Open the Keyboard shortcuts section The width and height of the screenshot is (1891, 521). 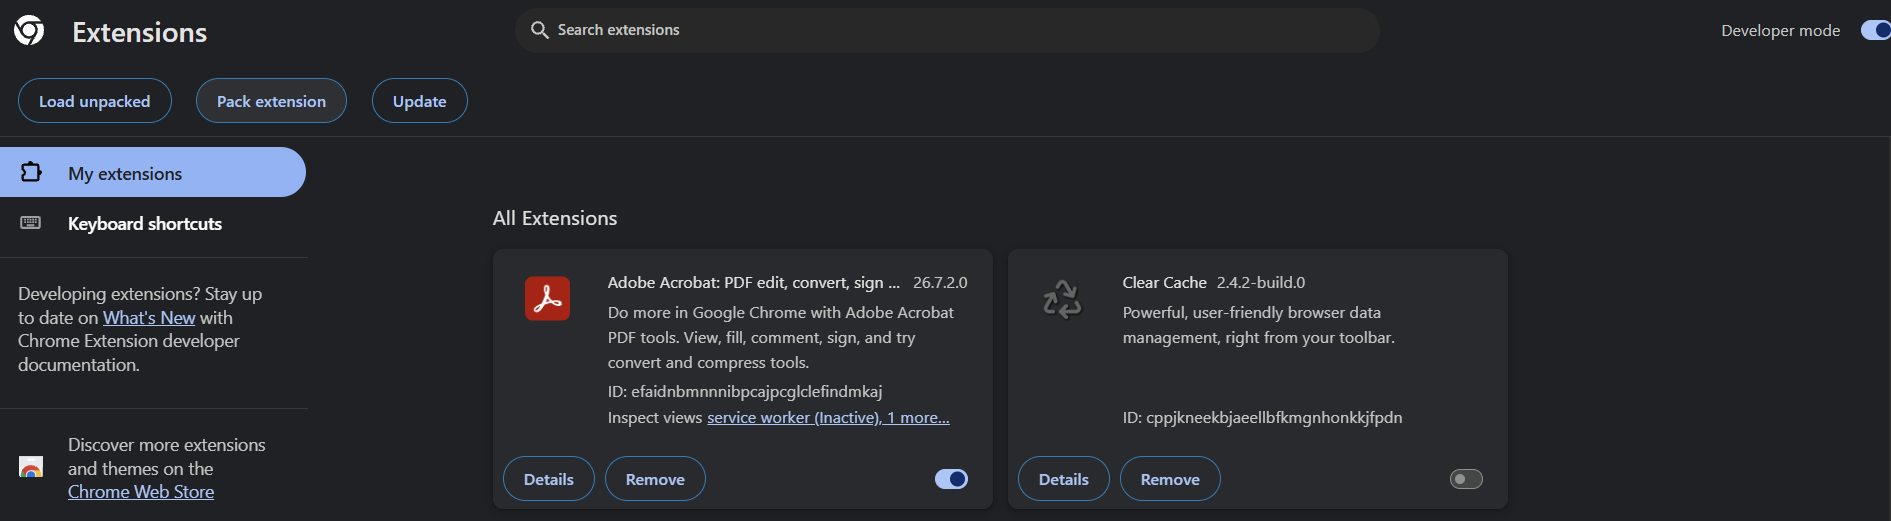153,223
